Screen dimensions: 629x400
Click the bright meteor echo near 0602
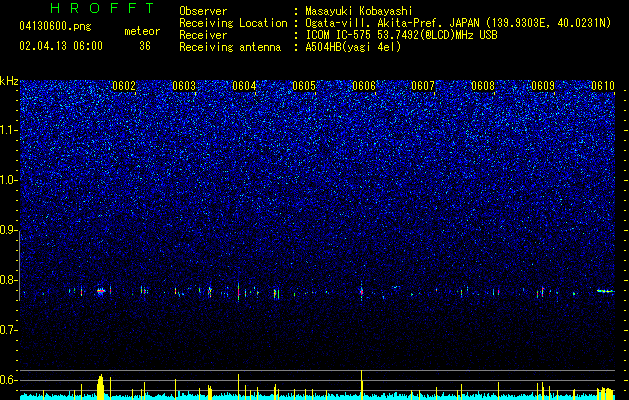[101, 291]
